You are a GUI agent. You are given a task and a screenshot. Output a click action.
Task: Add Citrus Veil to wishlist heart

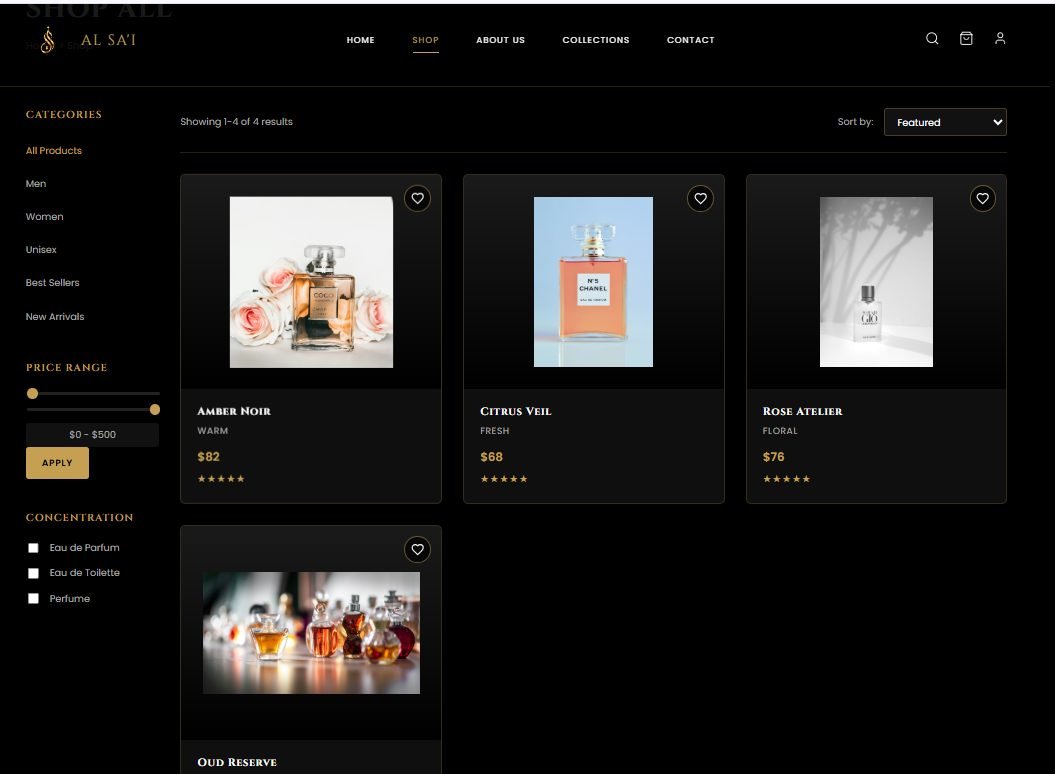tap(700, 199)
